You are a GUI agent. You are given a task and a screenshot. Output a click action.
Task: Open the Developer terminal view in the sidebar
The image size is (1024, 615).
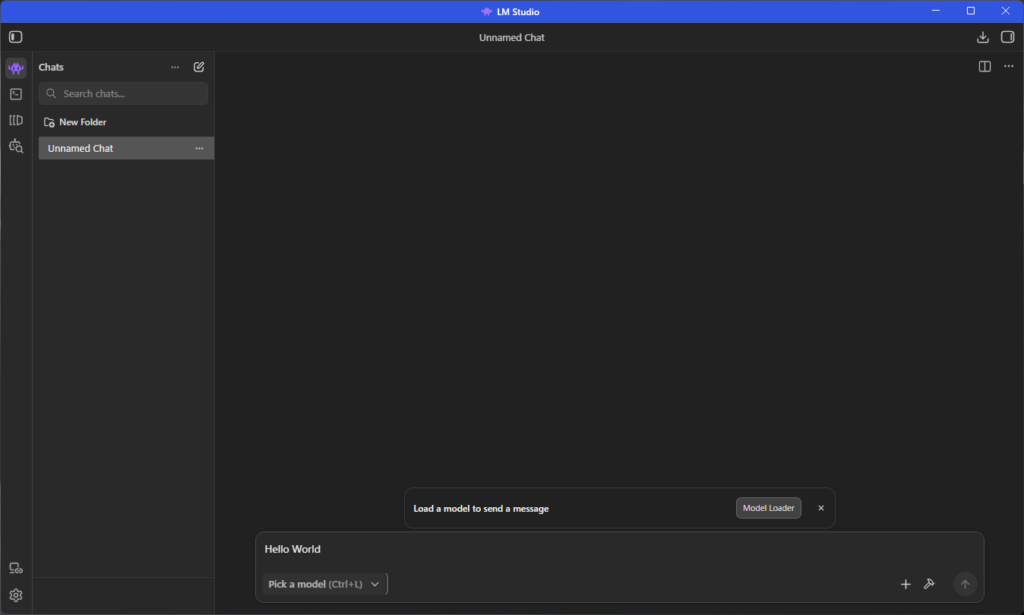click(15, 94)
